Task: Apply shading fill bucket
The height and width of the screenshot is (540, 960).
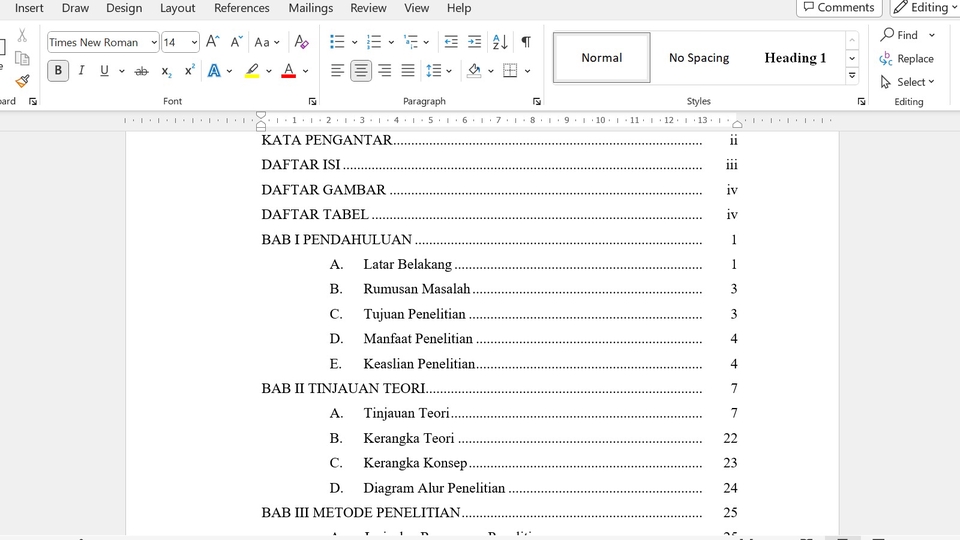Action: tap(474, 70)
